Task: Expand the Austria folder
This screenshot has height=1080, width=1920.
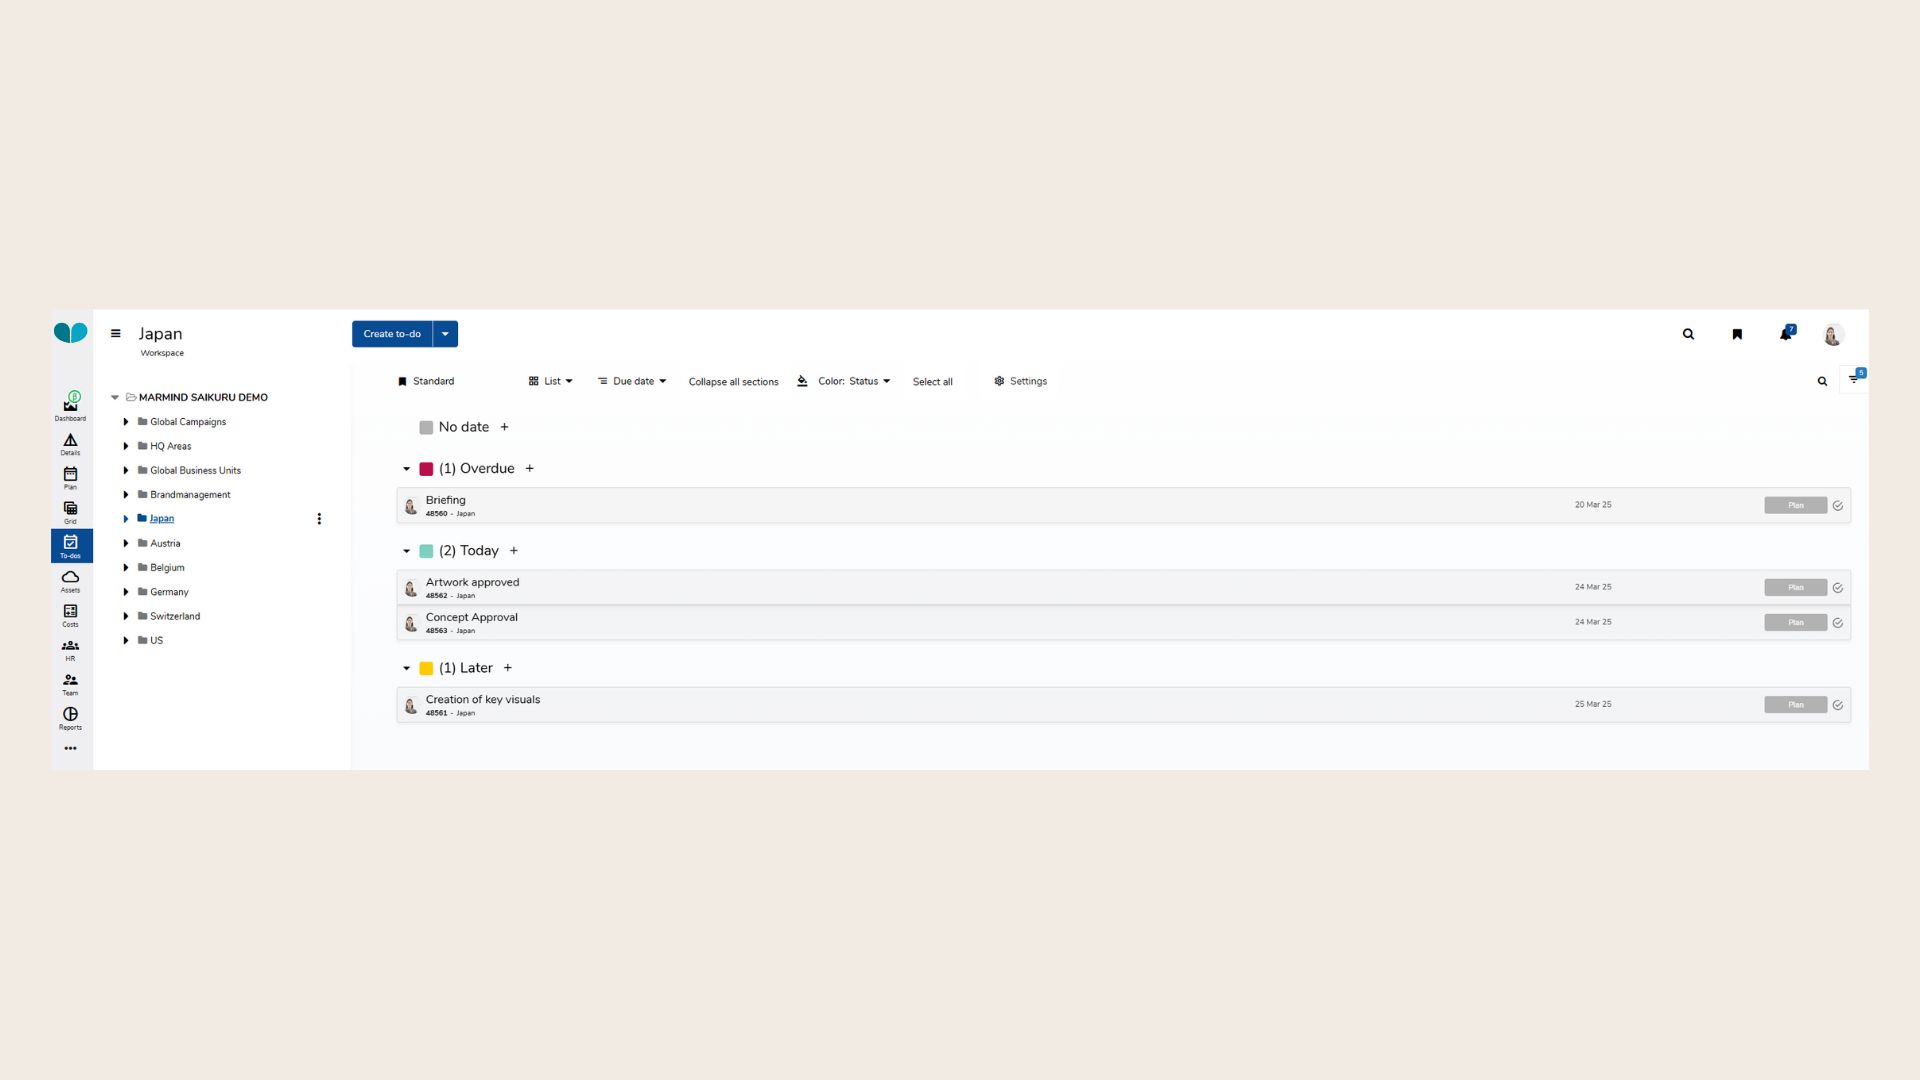Action: point(125,543)
